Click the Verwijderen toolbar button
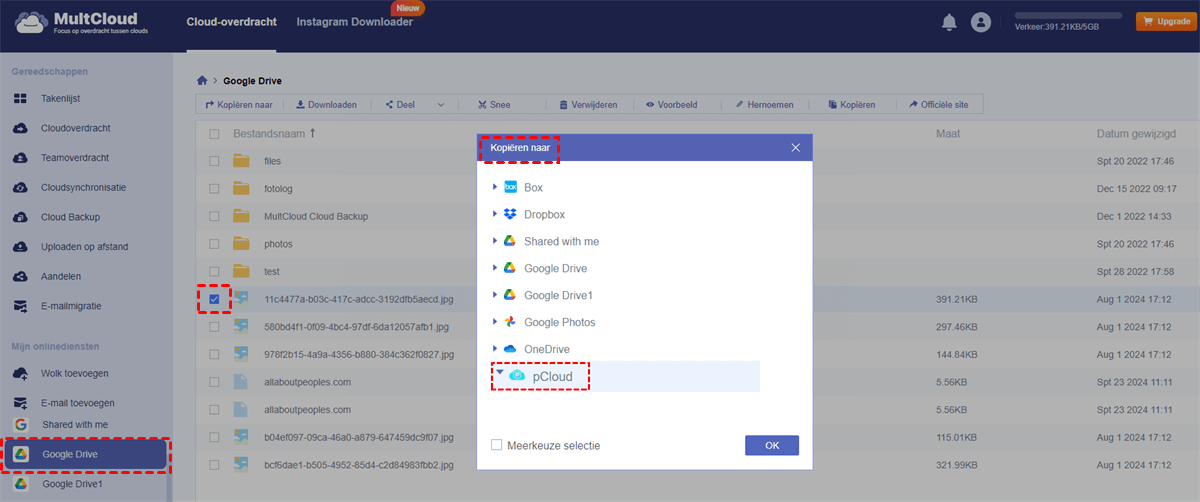This screenshot has height=502, width=1200. click(588, 104)
